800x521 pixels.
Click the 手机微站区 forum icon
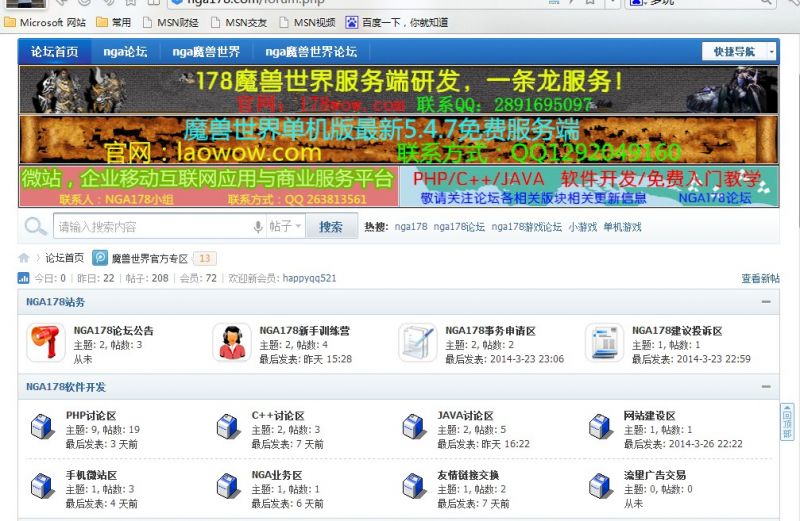(42, 486)
